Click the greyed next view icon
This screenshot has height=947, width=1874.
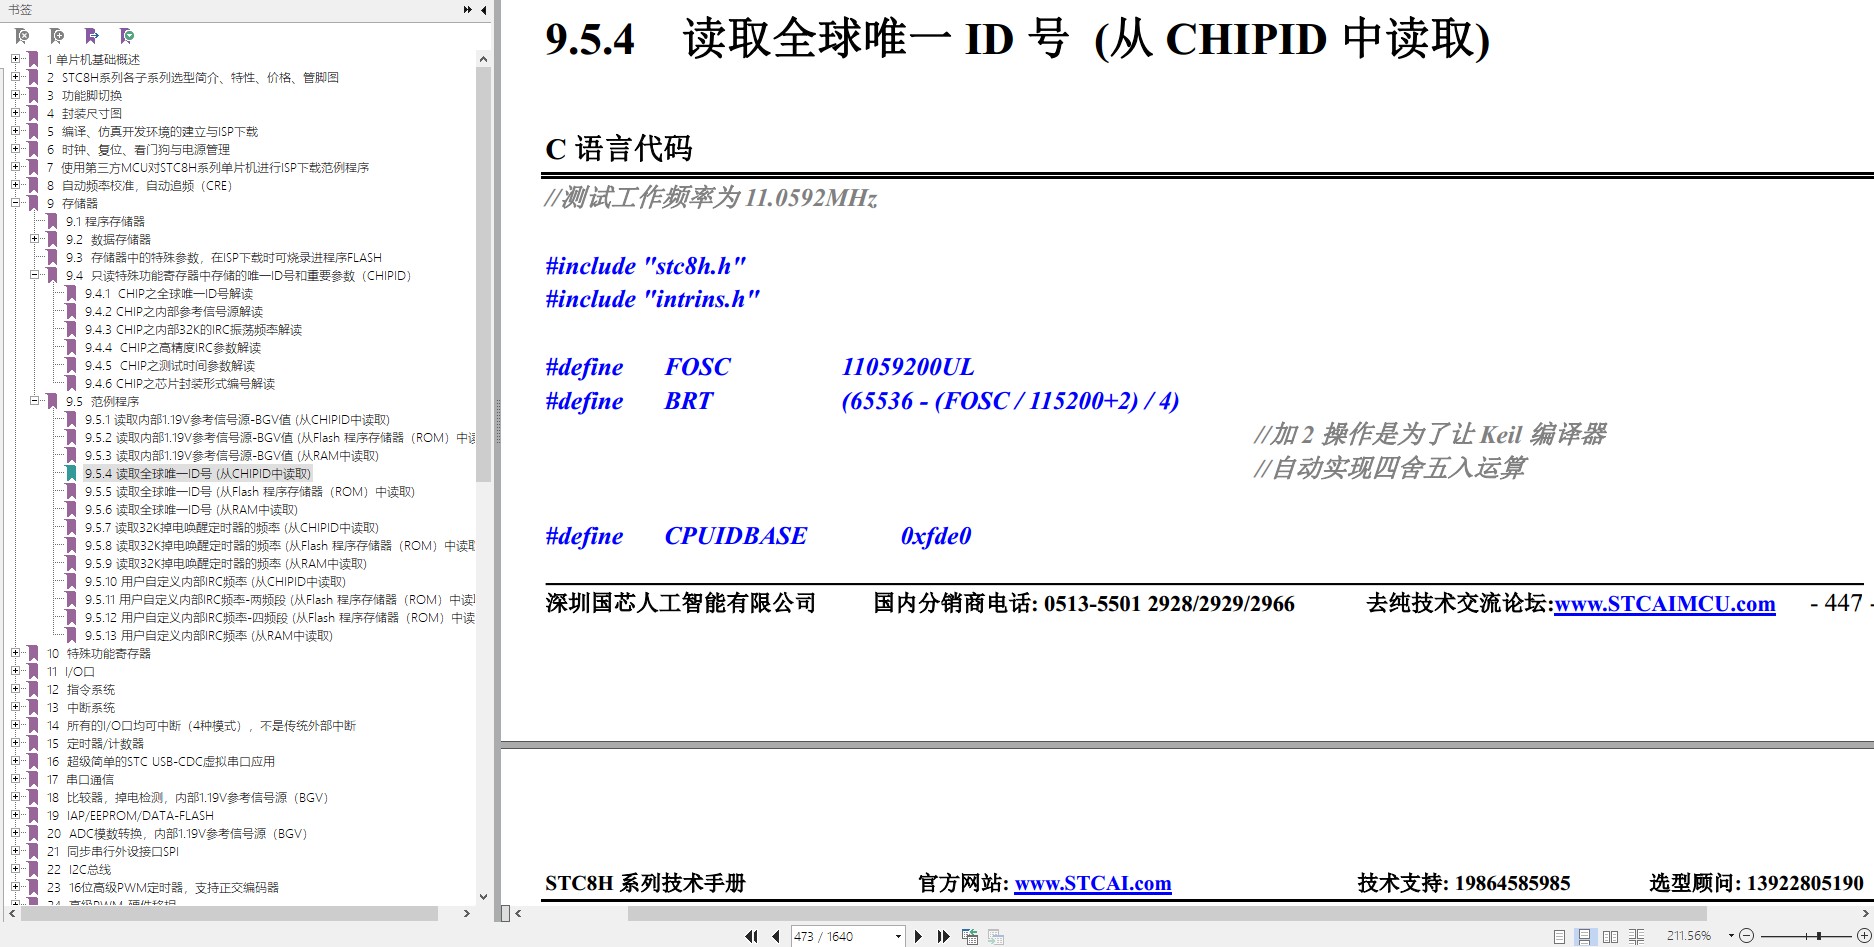pos(996,936)
